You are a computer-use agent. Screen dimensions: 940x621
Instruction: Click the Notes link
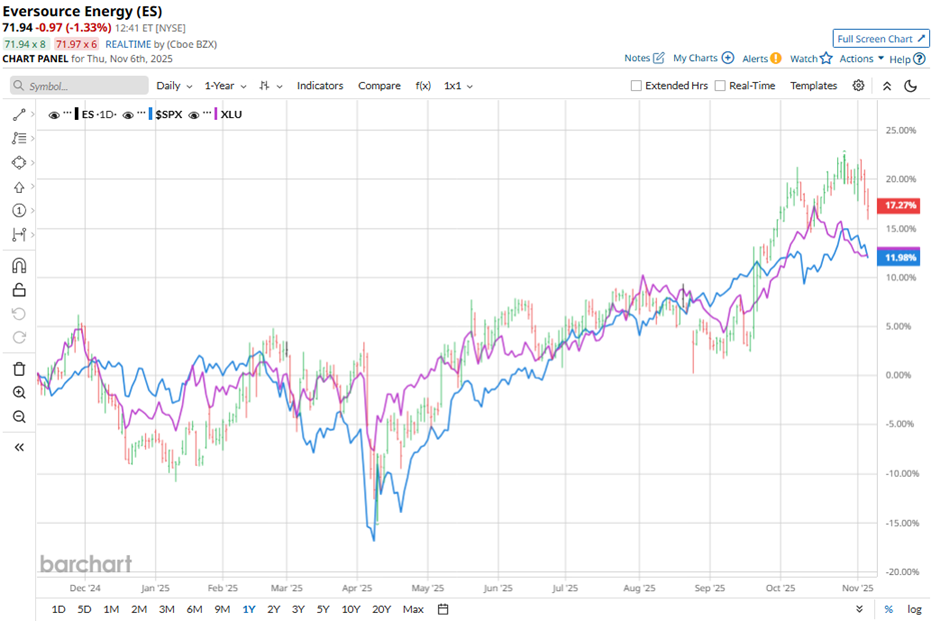click(x=637, y=58)
